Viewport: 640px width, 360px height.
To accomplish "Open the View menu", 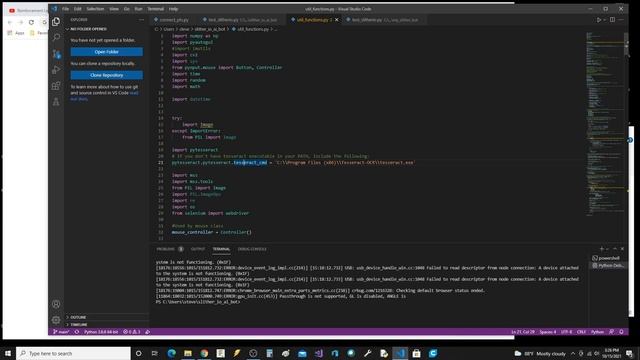I will tap(114, 9).
